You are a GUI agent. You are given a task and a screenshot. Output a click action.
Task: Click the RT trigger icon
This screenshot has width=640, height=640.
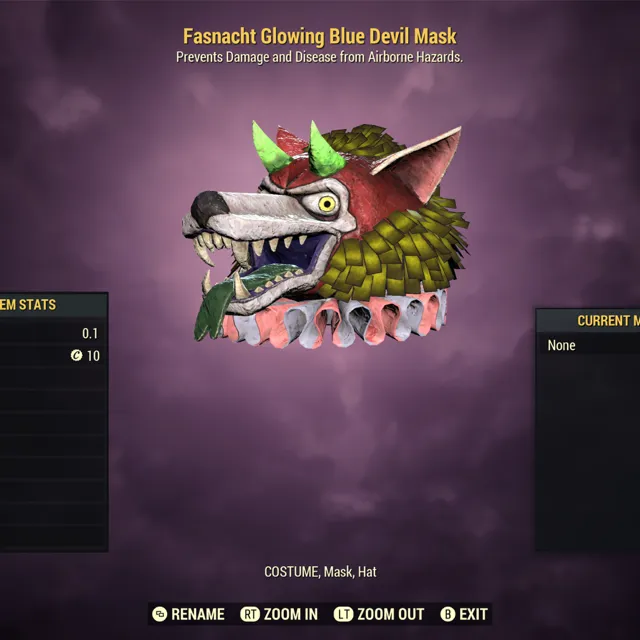coord(250,614)
